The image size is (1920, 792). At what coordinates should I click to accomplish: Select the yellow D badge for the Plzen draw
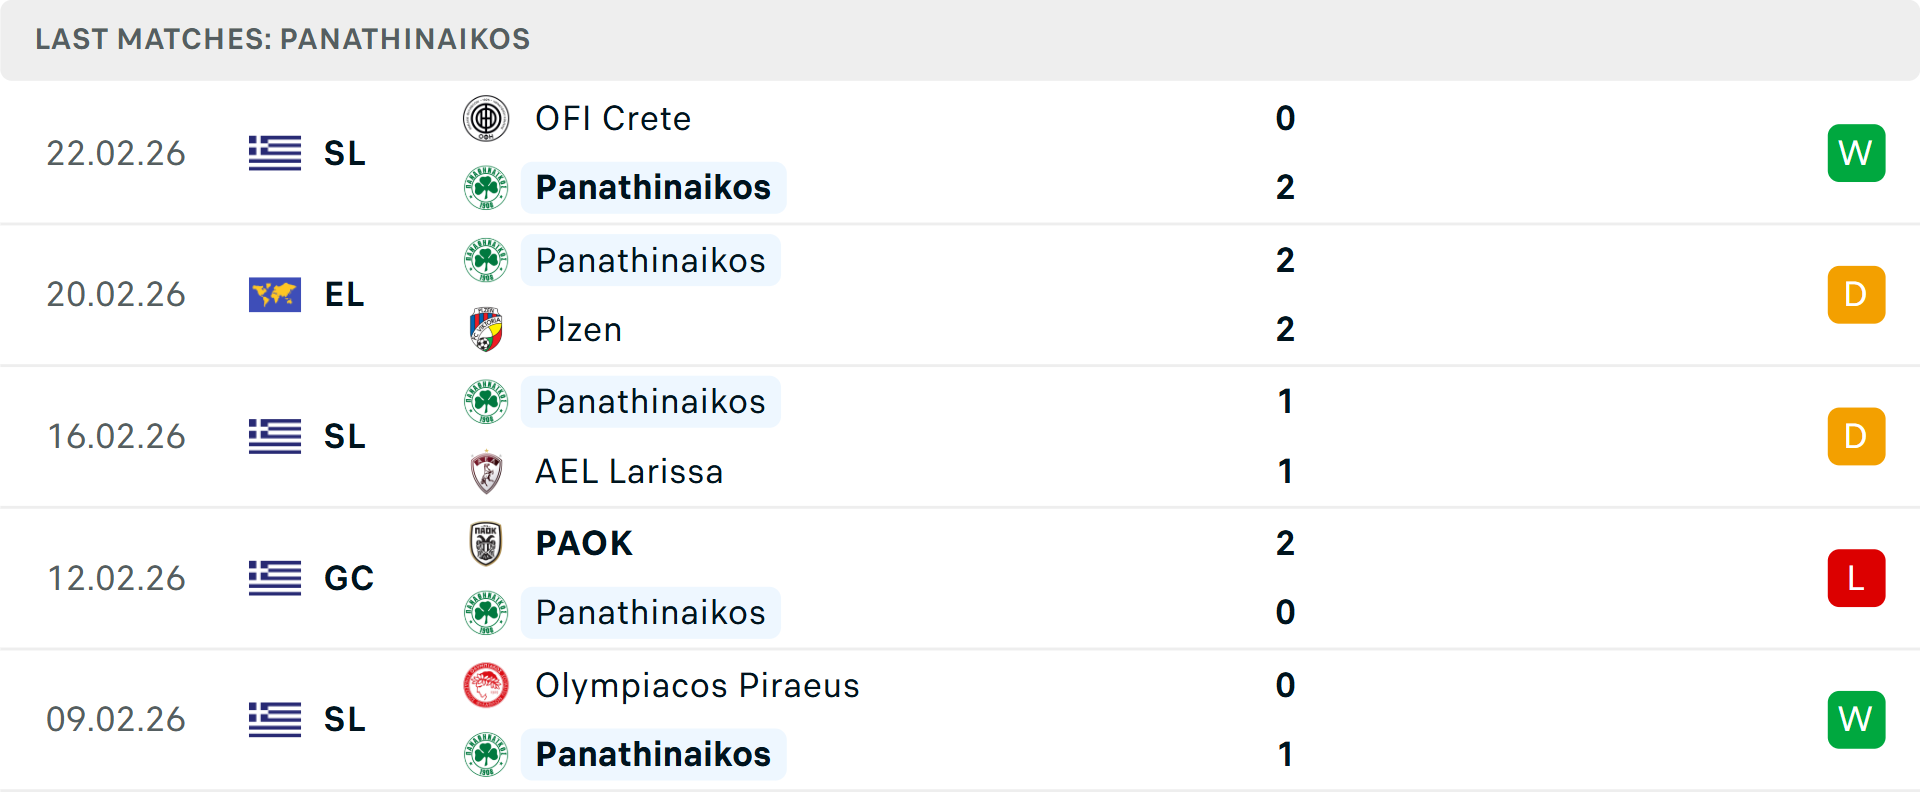[x=1856, y=294]
